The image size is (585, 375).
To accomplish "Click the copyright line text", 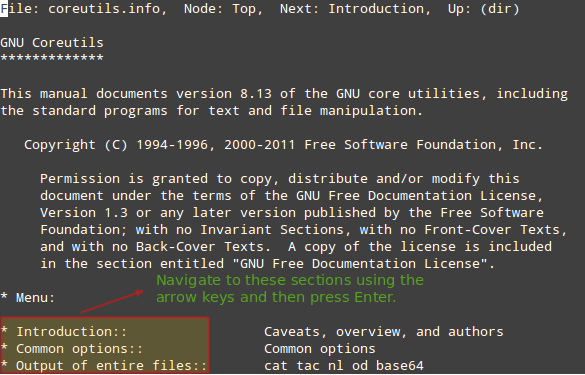I will coord(284,145).
